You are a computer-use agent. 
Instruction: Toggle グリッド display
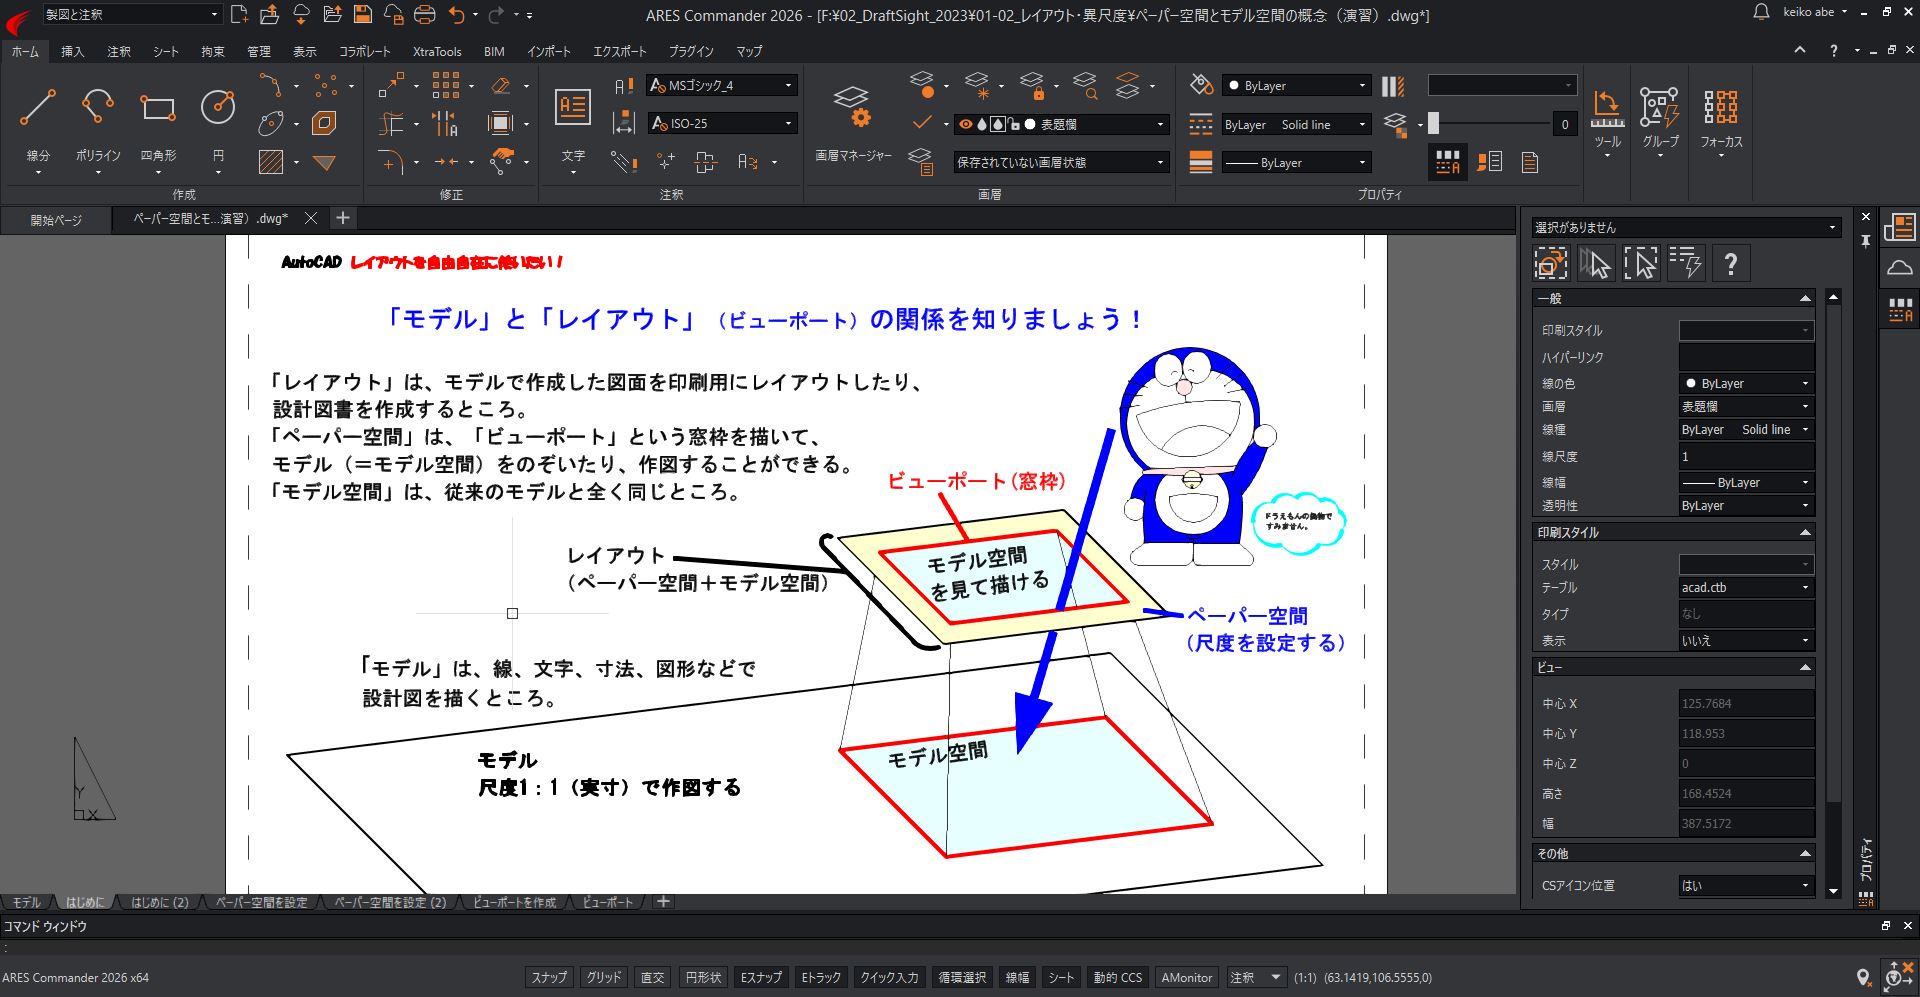pos(603,977)
